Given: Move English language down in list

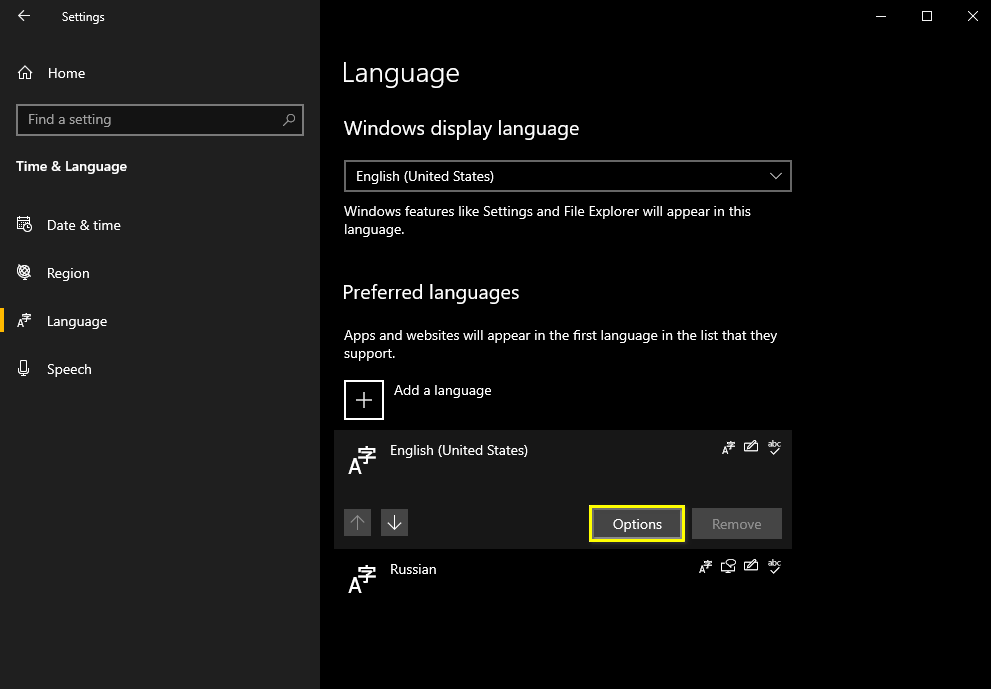Looking at the screenshot, I should (394, 523).
